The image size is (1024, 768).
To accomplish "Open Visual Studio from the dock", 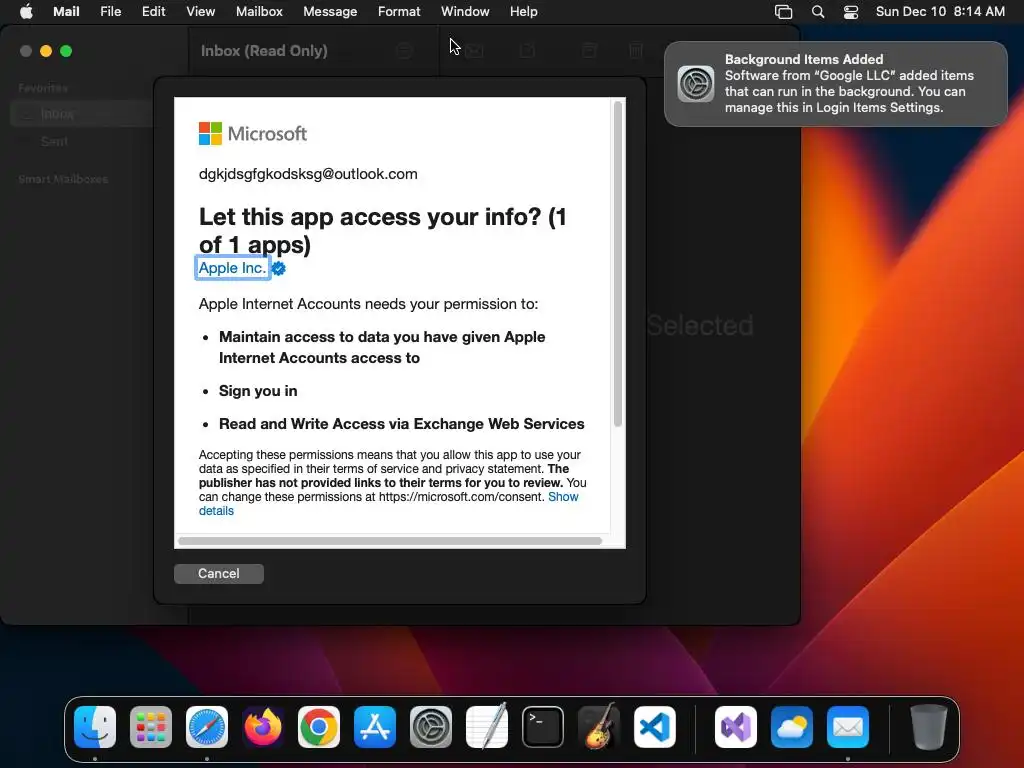I will (x=736, y=727).
